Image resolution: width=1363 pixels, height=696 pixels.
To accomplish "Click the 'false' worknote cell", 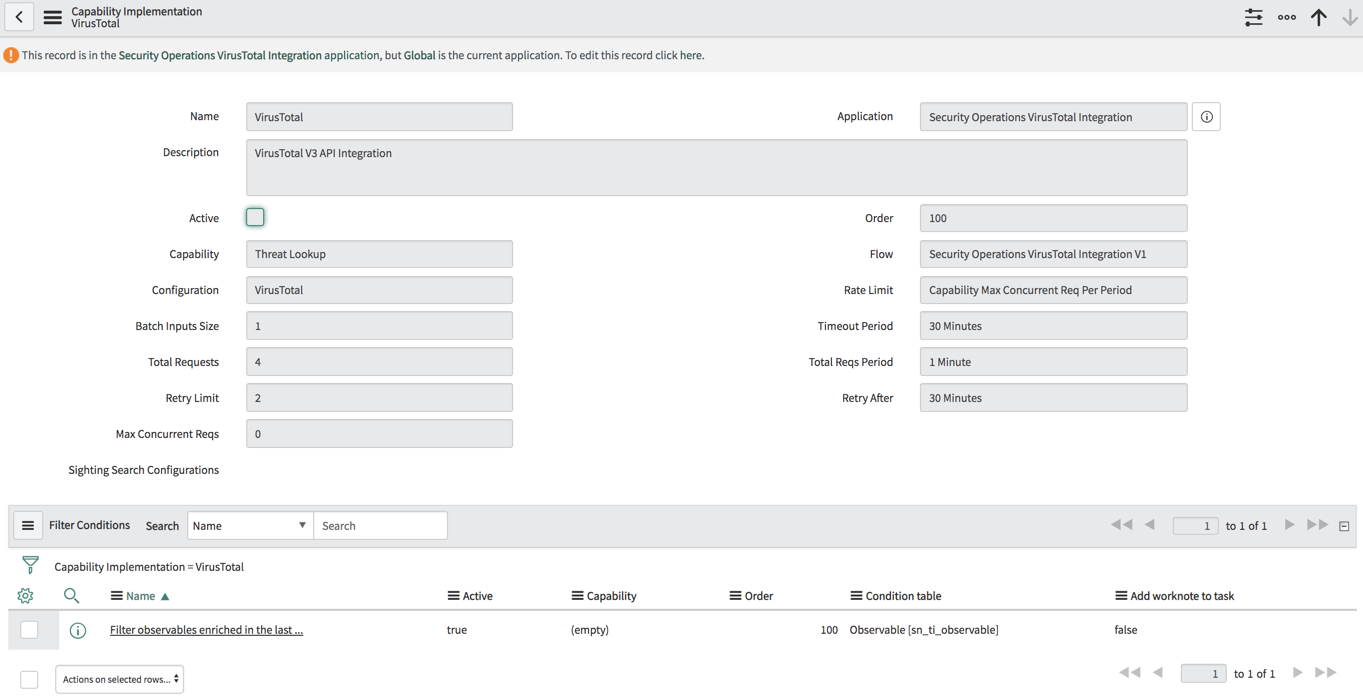I will coord(1125,630).
